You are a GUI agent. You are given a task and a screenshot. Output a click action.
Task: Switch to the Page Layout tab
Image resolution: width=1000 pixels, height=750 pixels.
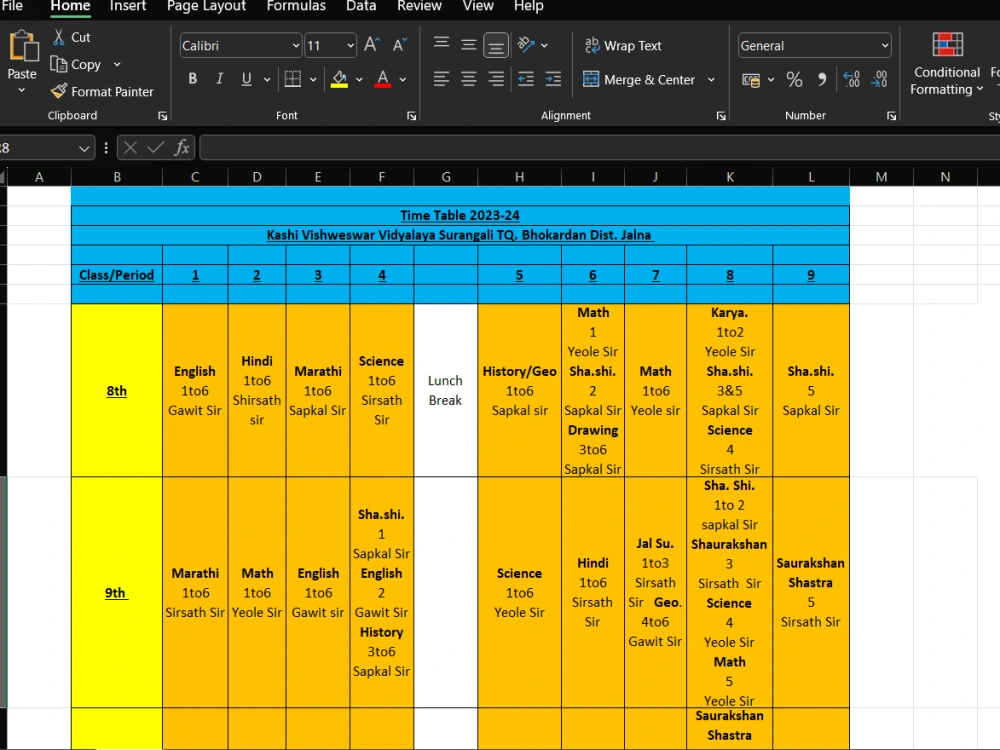coord(206,6)
